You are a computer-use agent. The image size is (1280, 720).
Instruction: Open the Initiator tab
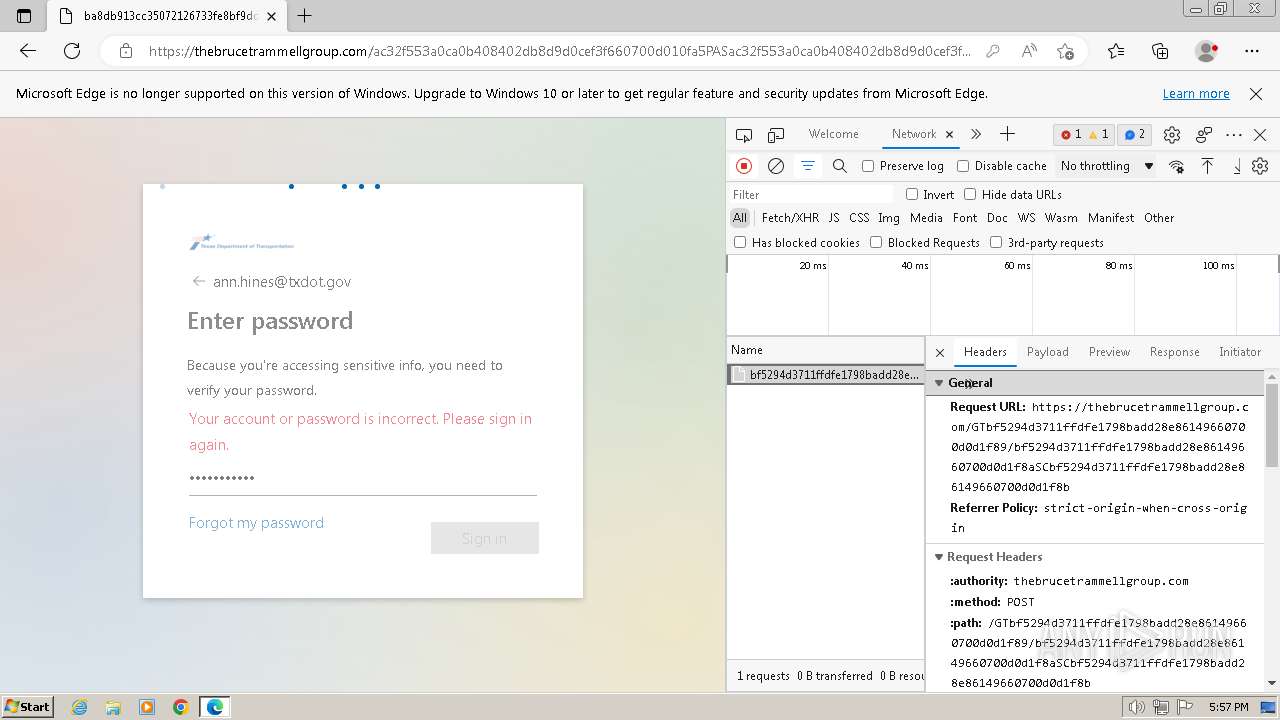pos(1240,352)
